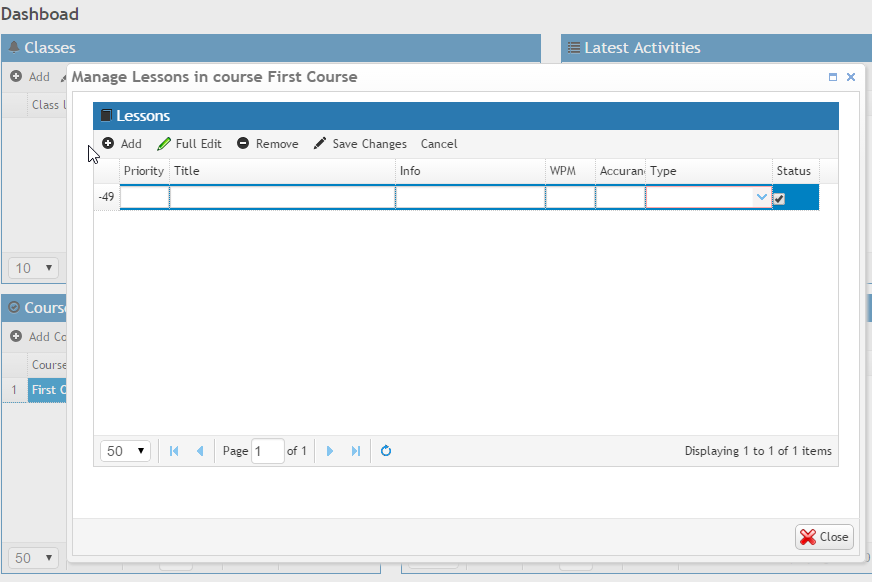Click the Courses panel check icon
The image size is (872, 582).
[x=14, y=307]
